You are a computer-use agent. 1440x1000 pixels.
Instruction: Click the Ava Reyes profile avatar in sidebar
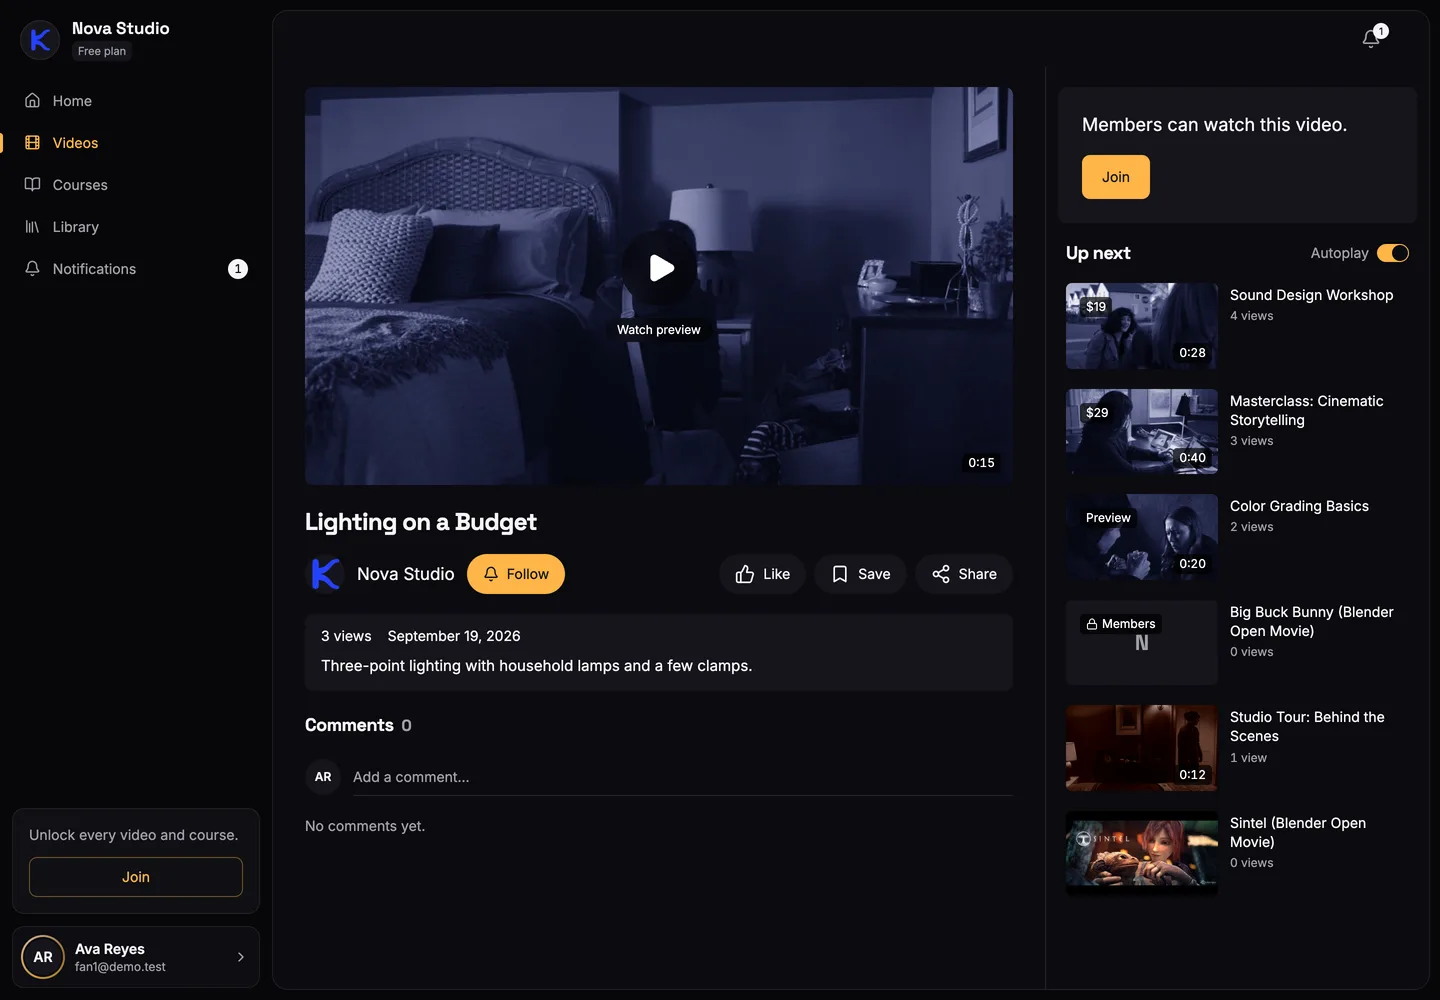click(43, 957)
